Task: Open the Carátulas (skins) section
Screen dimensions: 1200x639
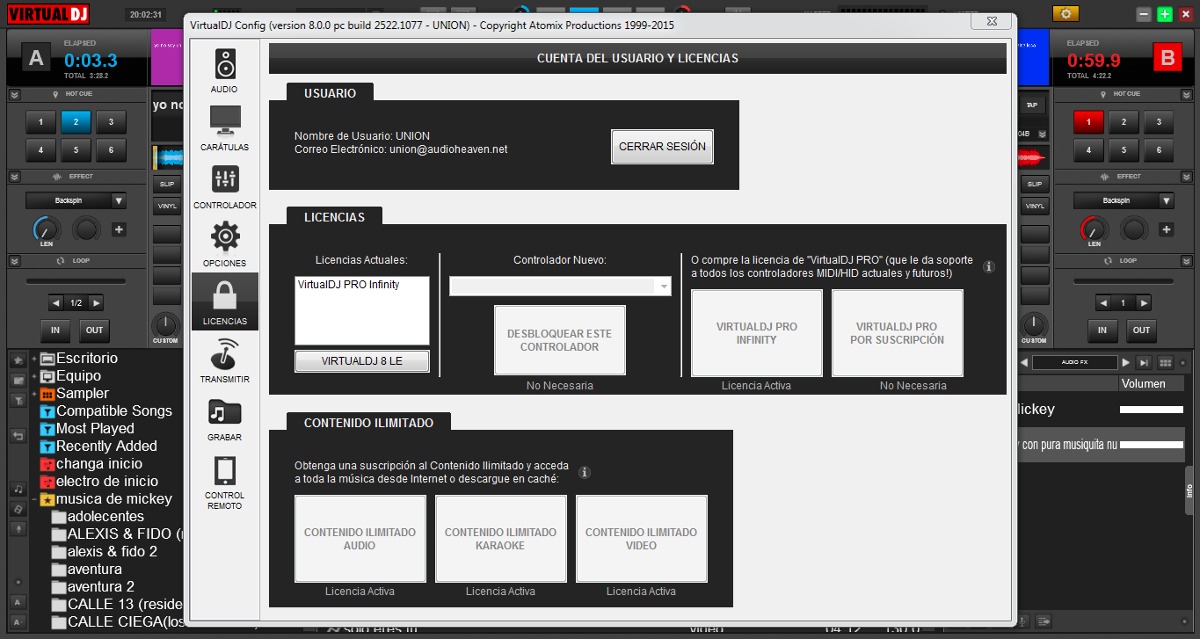Action: (225, 128)
